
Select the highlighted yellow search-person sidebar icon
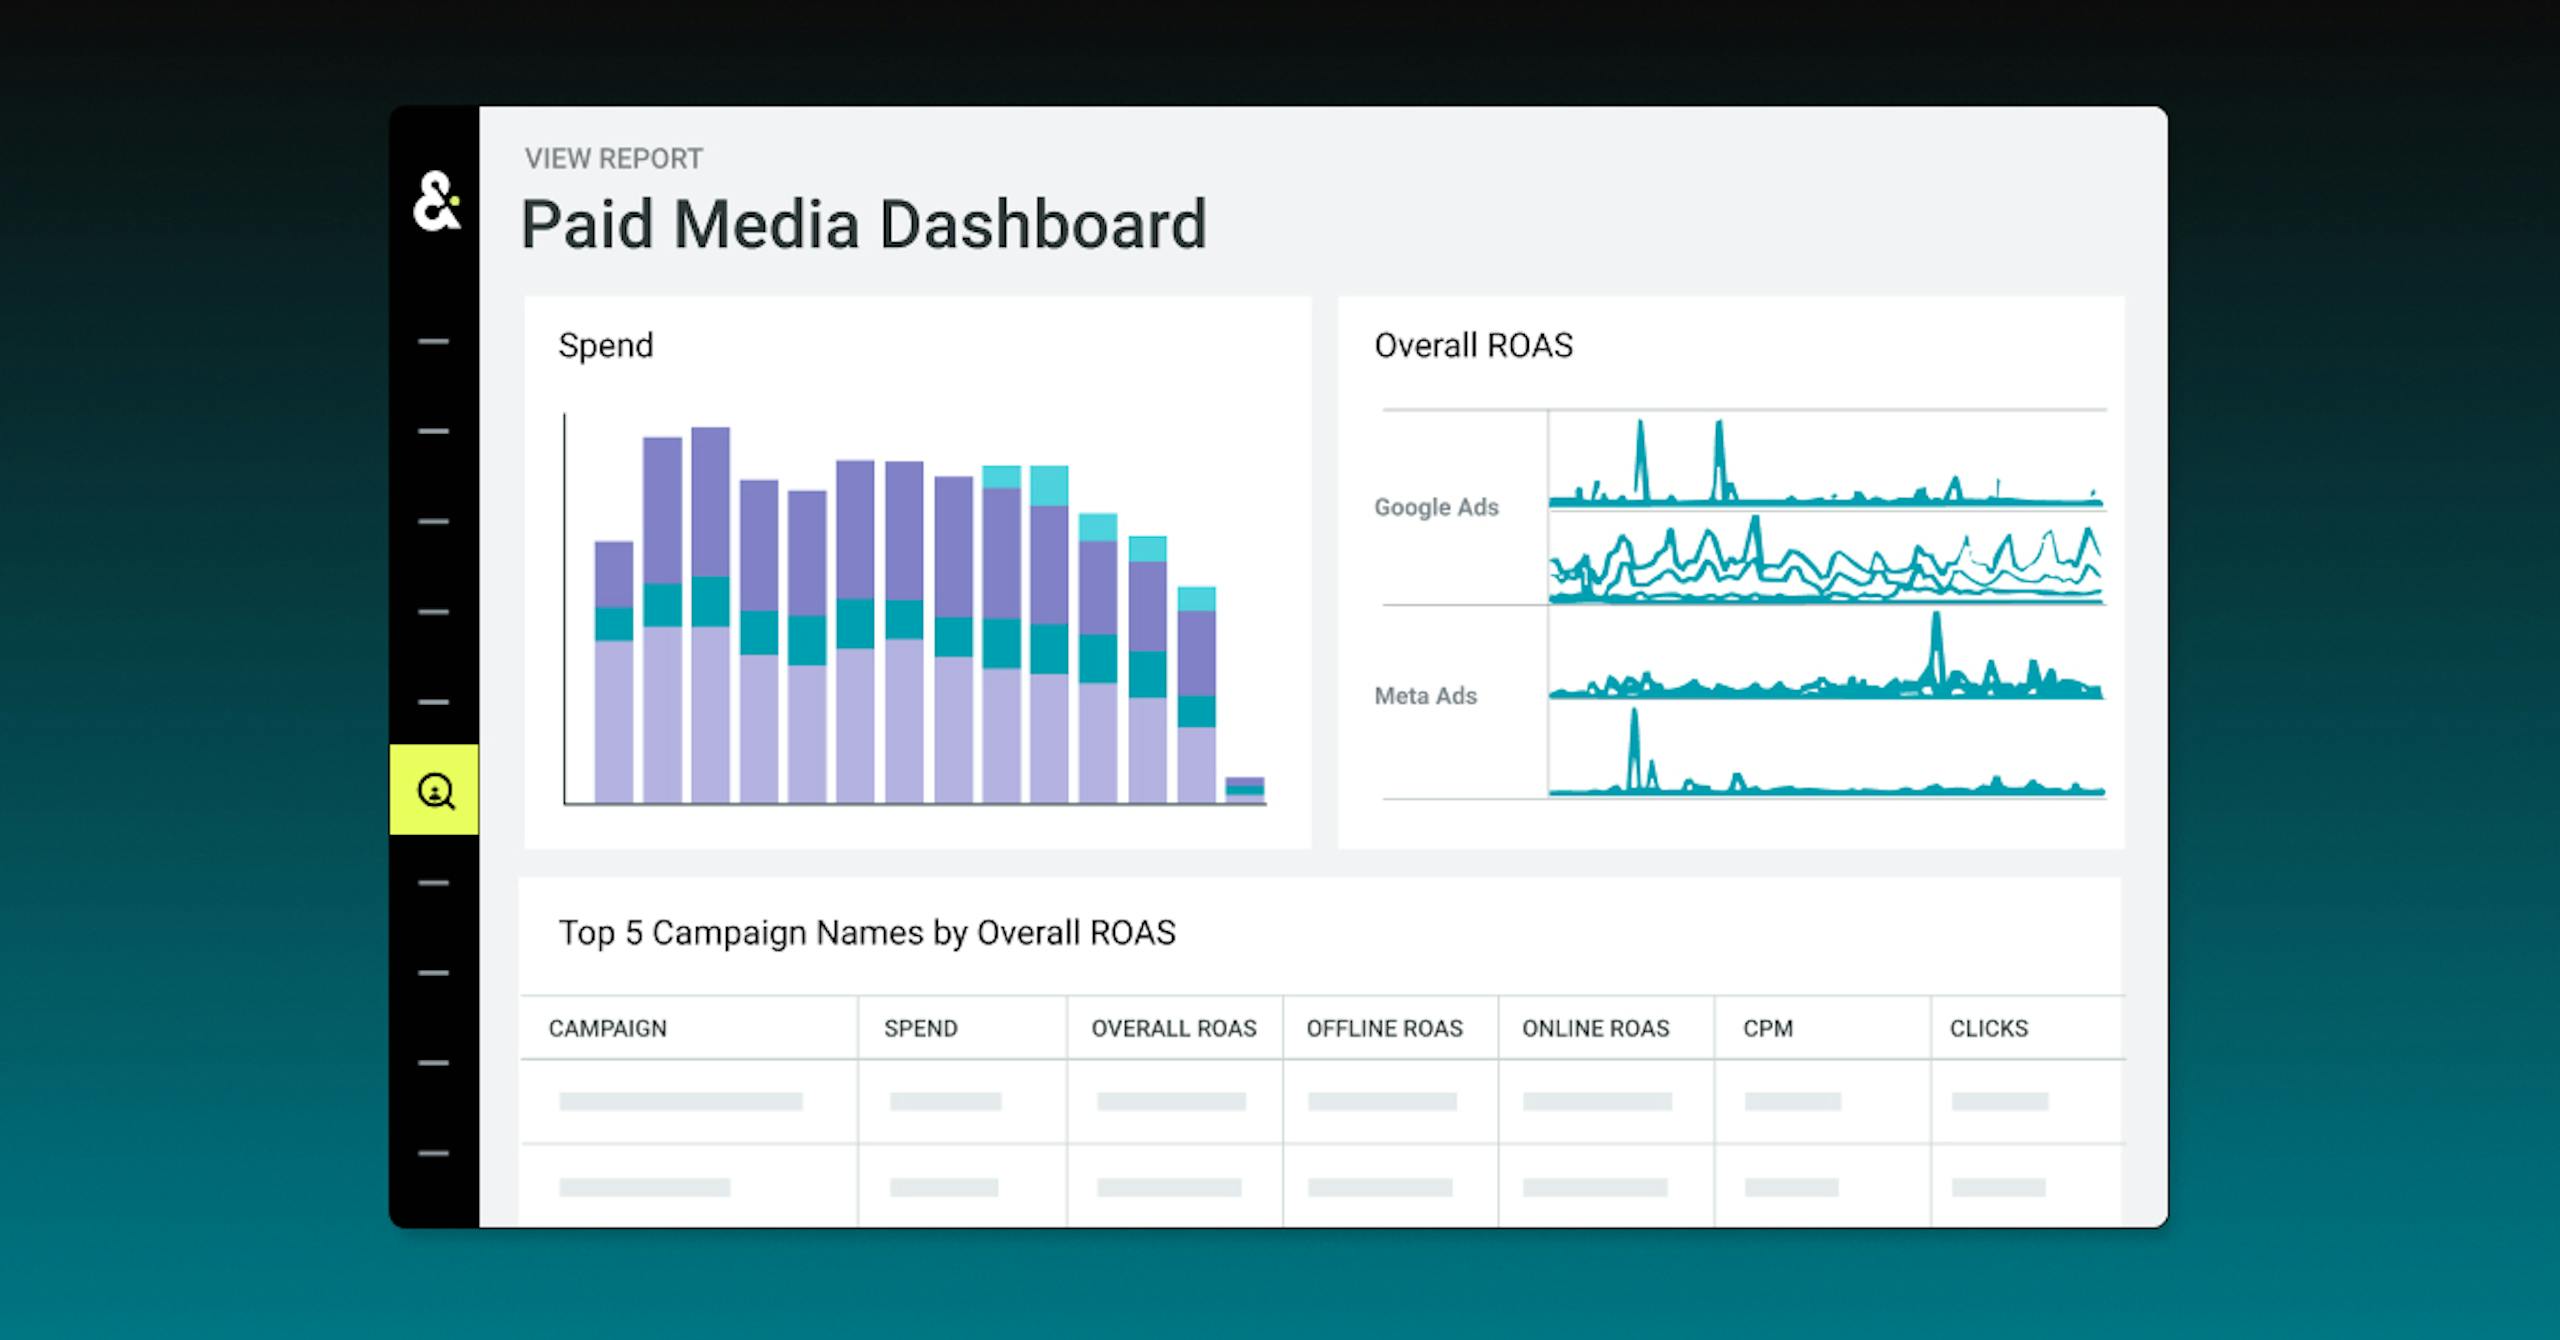(435, 790)
